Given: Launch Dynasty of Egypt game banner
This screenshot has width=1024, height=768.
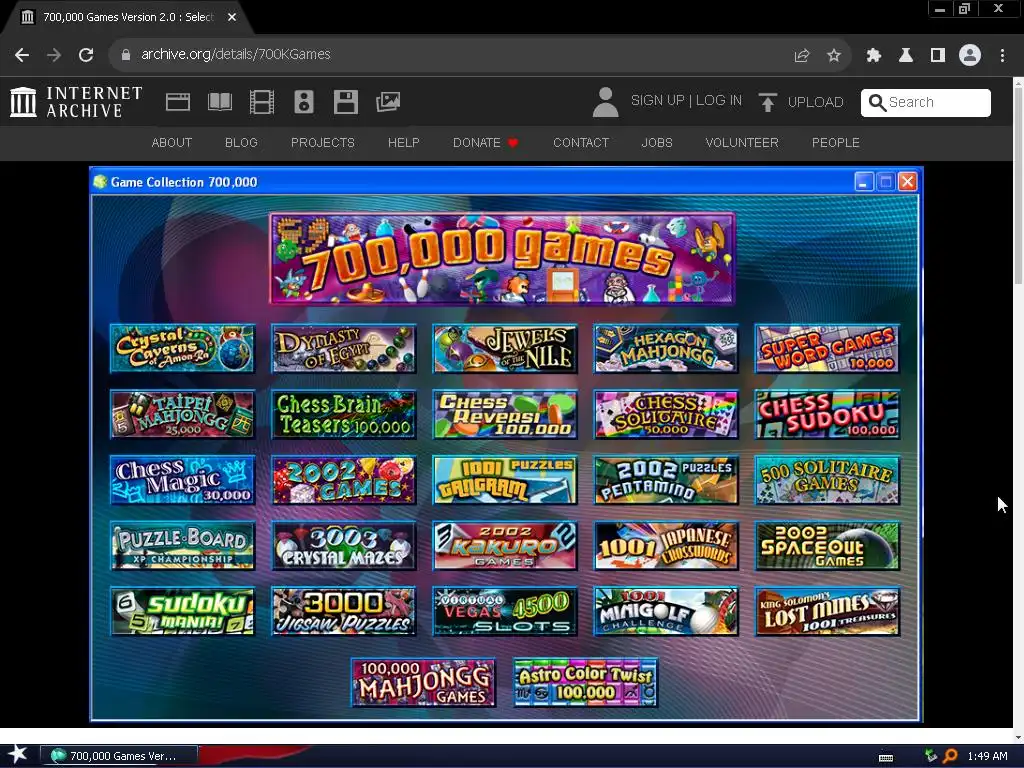Looking at the screenshot, I should pos(344,349).
